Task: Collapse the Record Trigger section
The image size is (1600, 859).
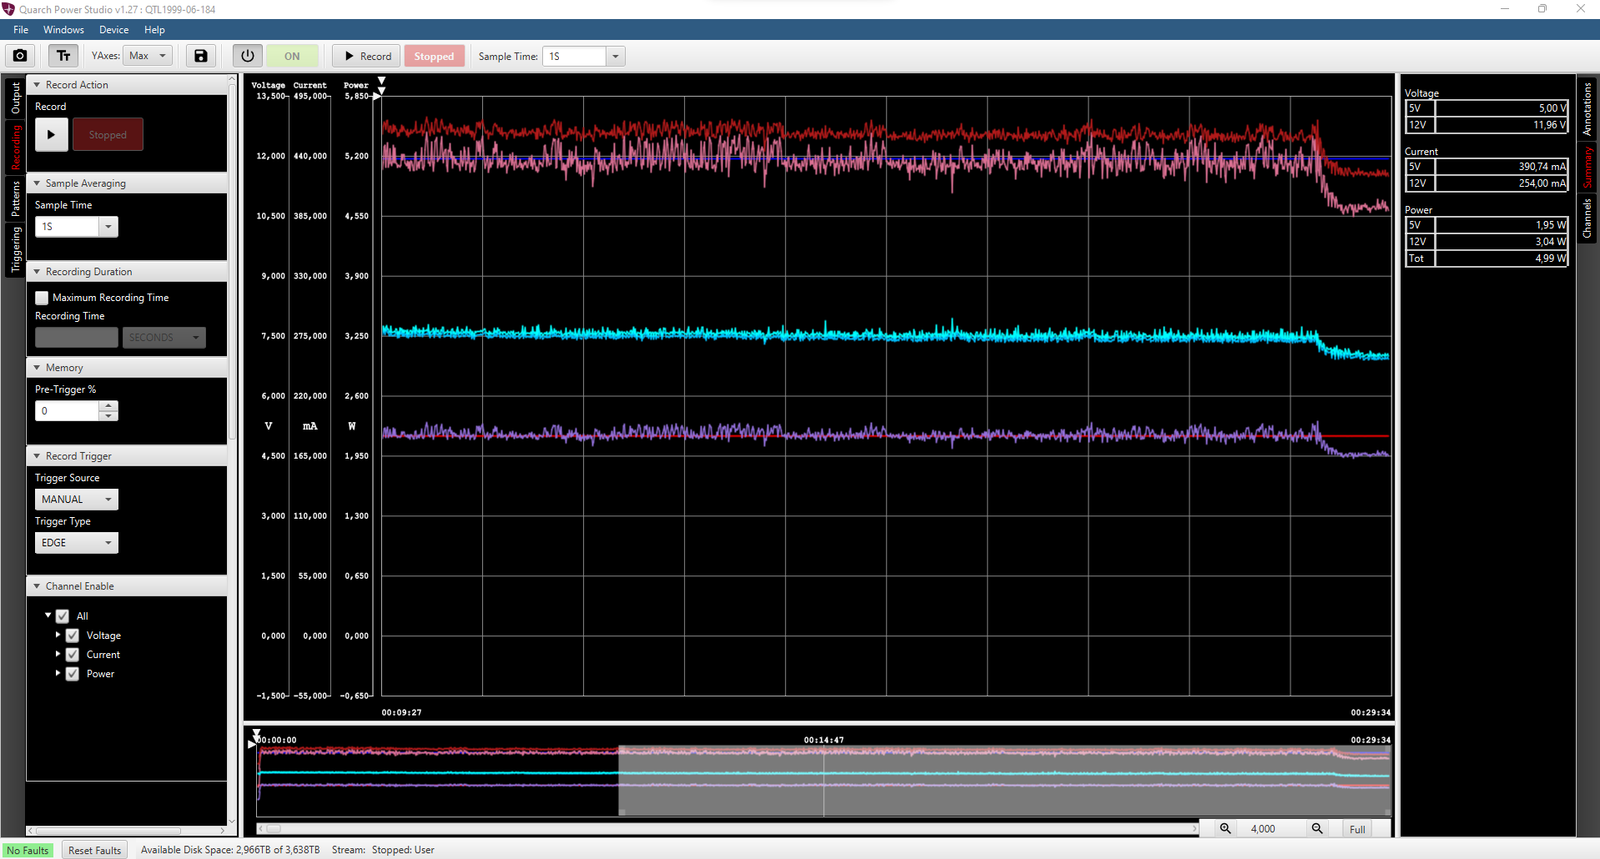Action: [37, 456]
